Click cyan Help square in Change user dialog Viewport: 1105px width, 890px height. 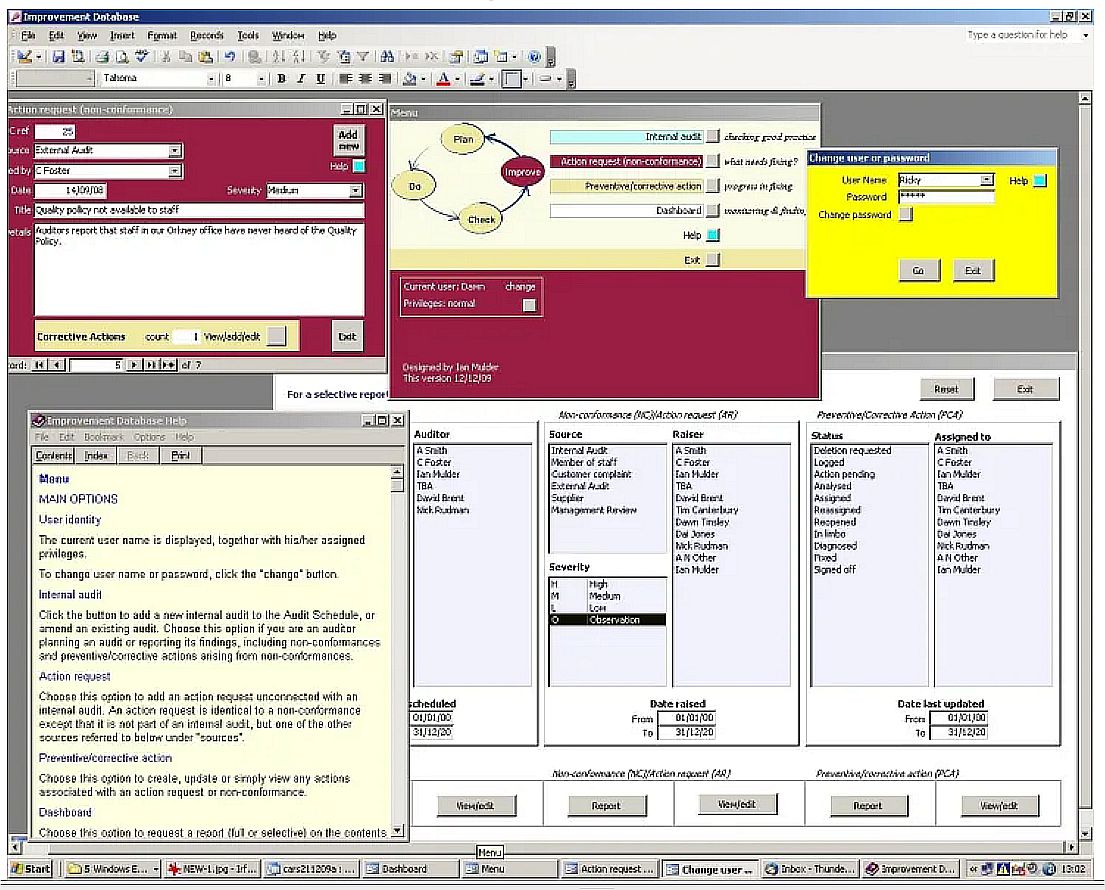1039,181
